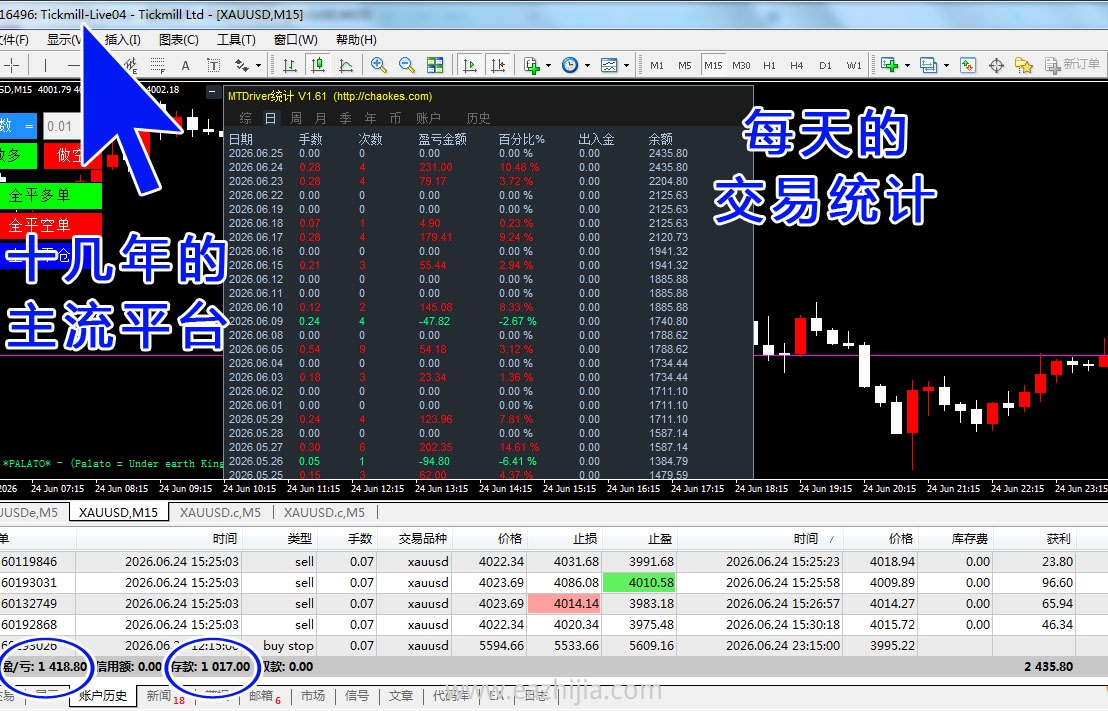This screenshot has width=1108, height=711.
Task: Open the 帮助(H) menu
Action: tap(356, 40)
